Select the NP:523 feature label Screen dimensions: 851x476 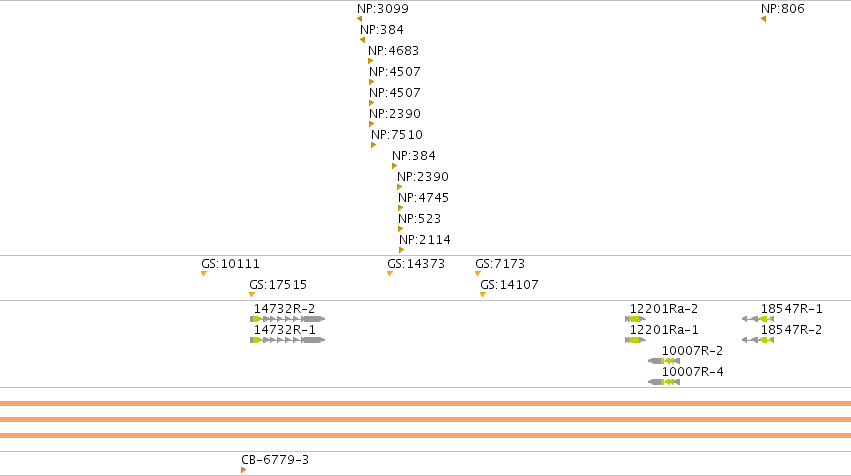pos(420,219)
